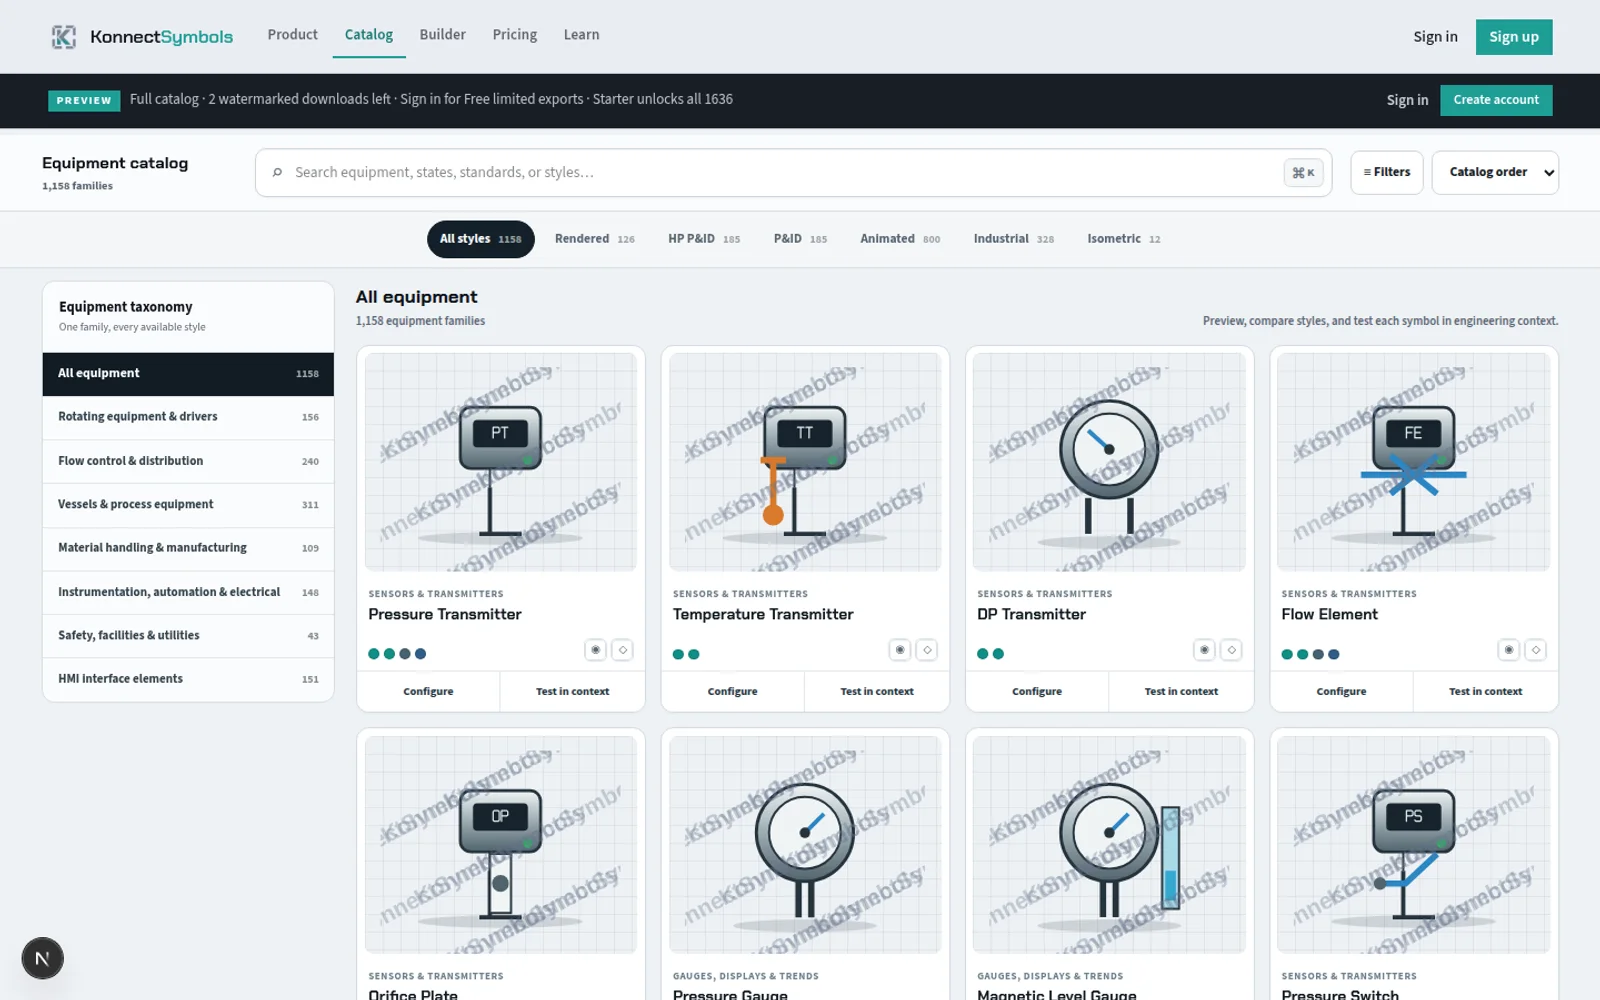Screen dimensions: 1600x1000
Task: Select second teal dot on Temperature Transmitter
Action: (694, 654)
